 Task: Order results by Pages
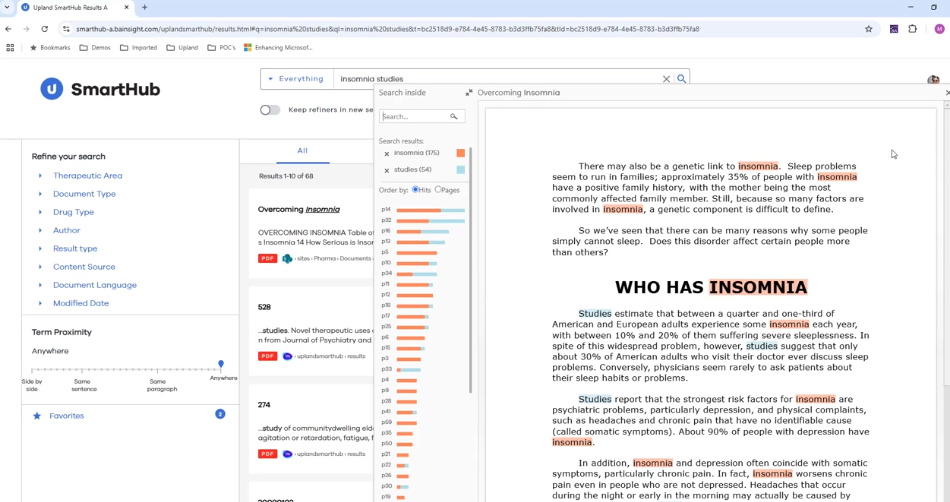pyautogui.click(x=438, y=190)
